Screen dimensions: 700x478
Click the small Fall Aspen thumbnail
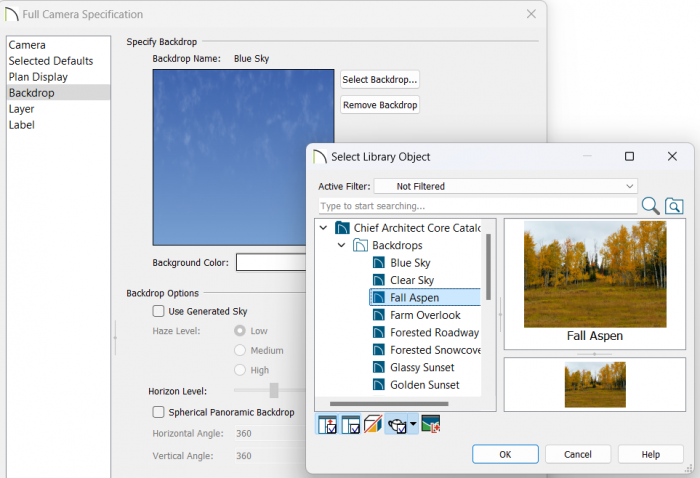595,385
